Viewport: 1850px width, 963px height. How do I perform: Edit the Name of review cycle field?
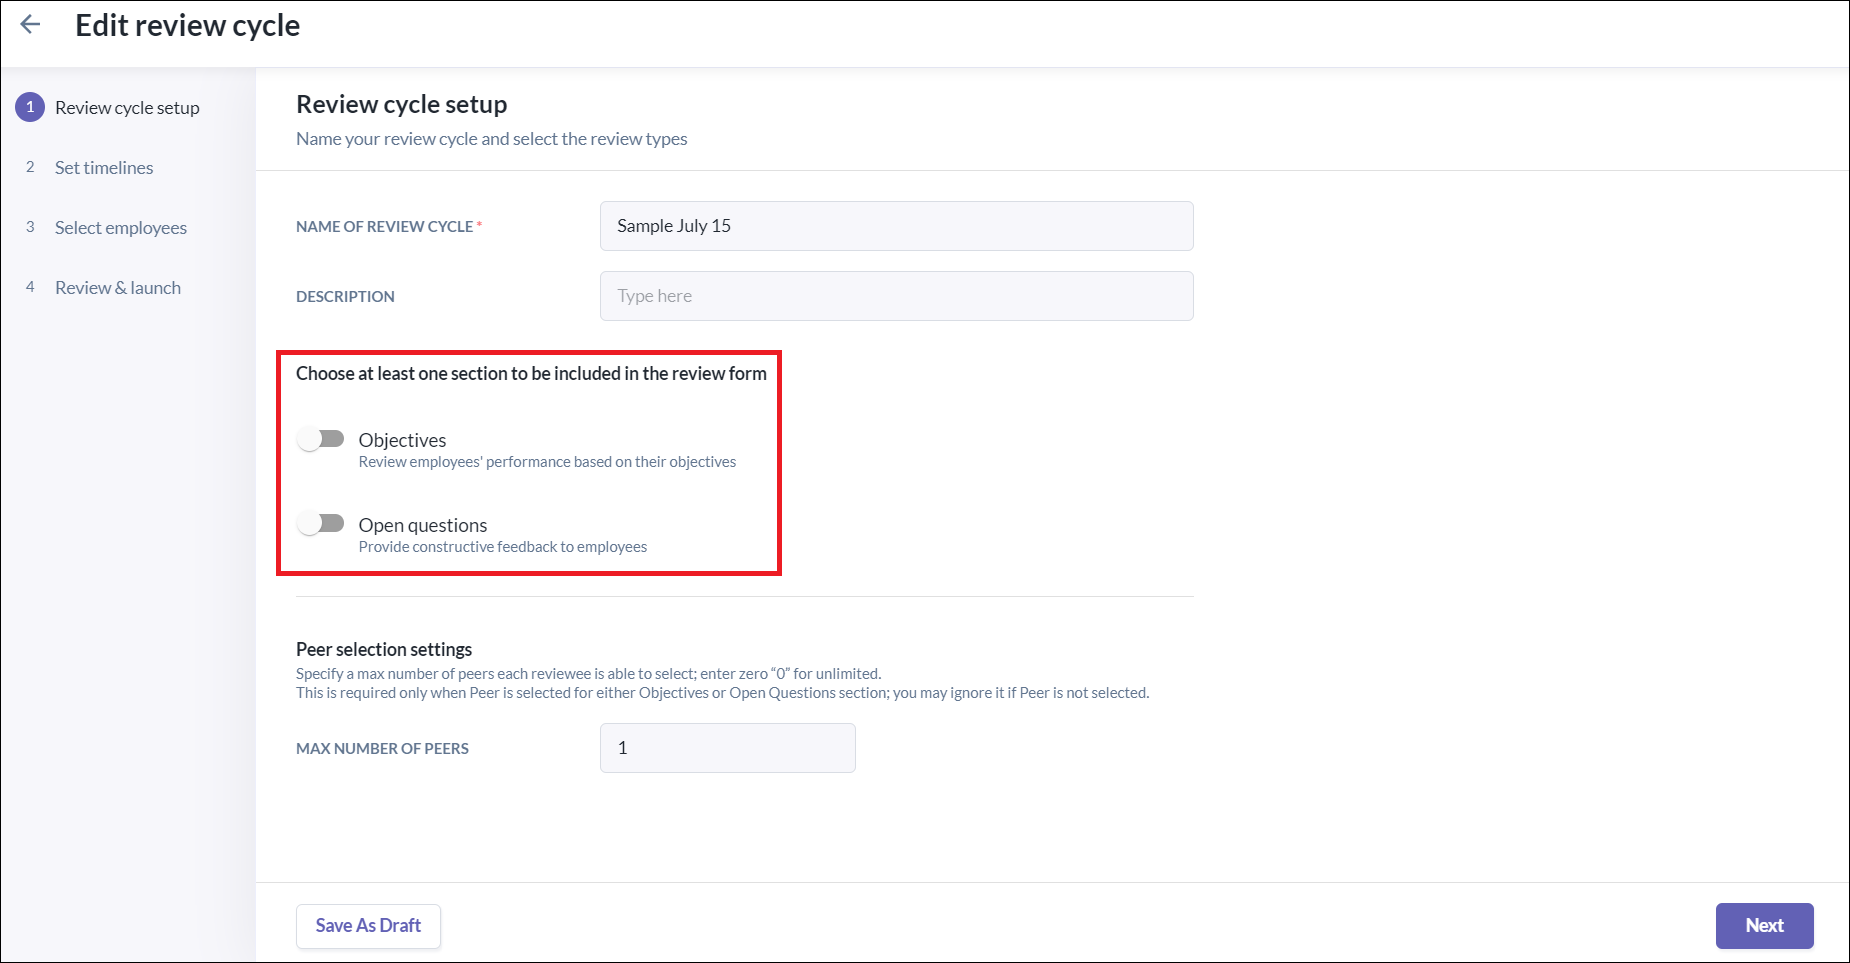[896, 226]
